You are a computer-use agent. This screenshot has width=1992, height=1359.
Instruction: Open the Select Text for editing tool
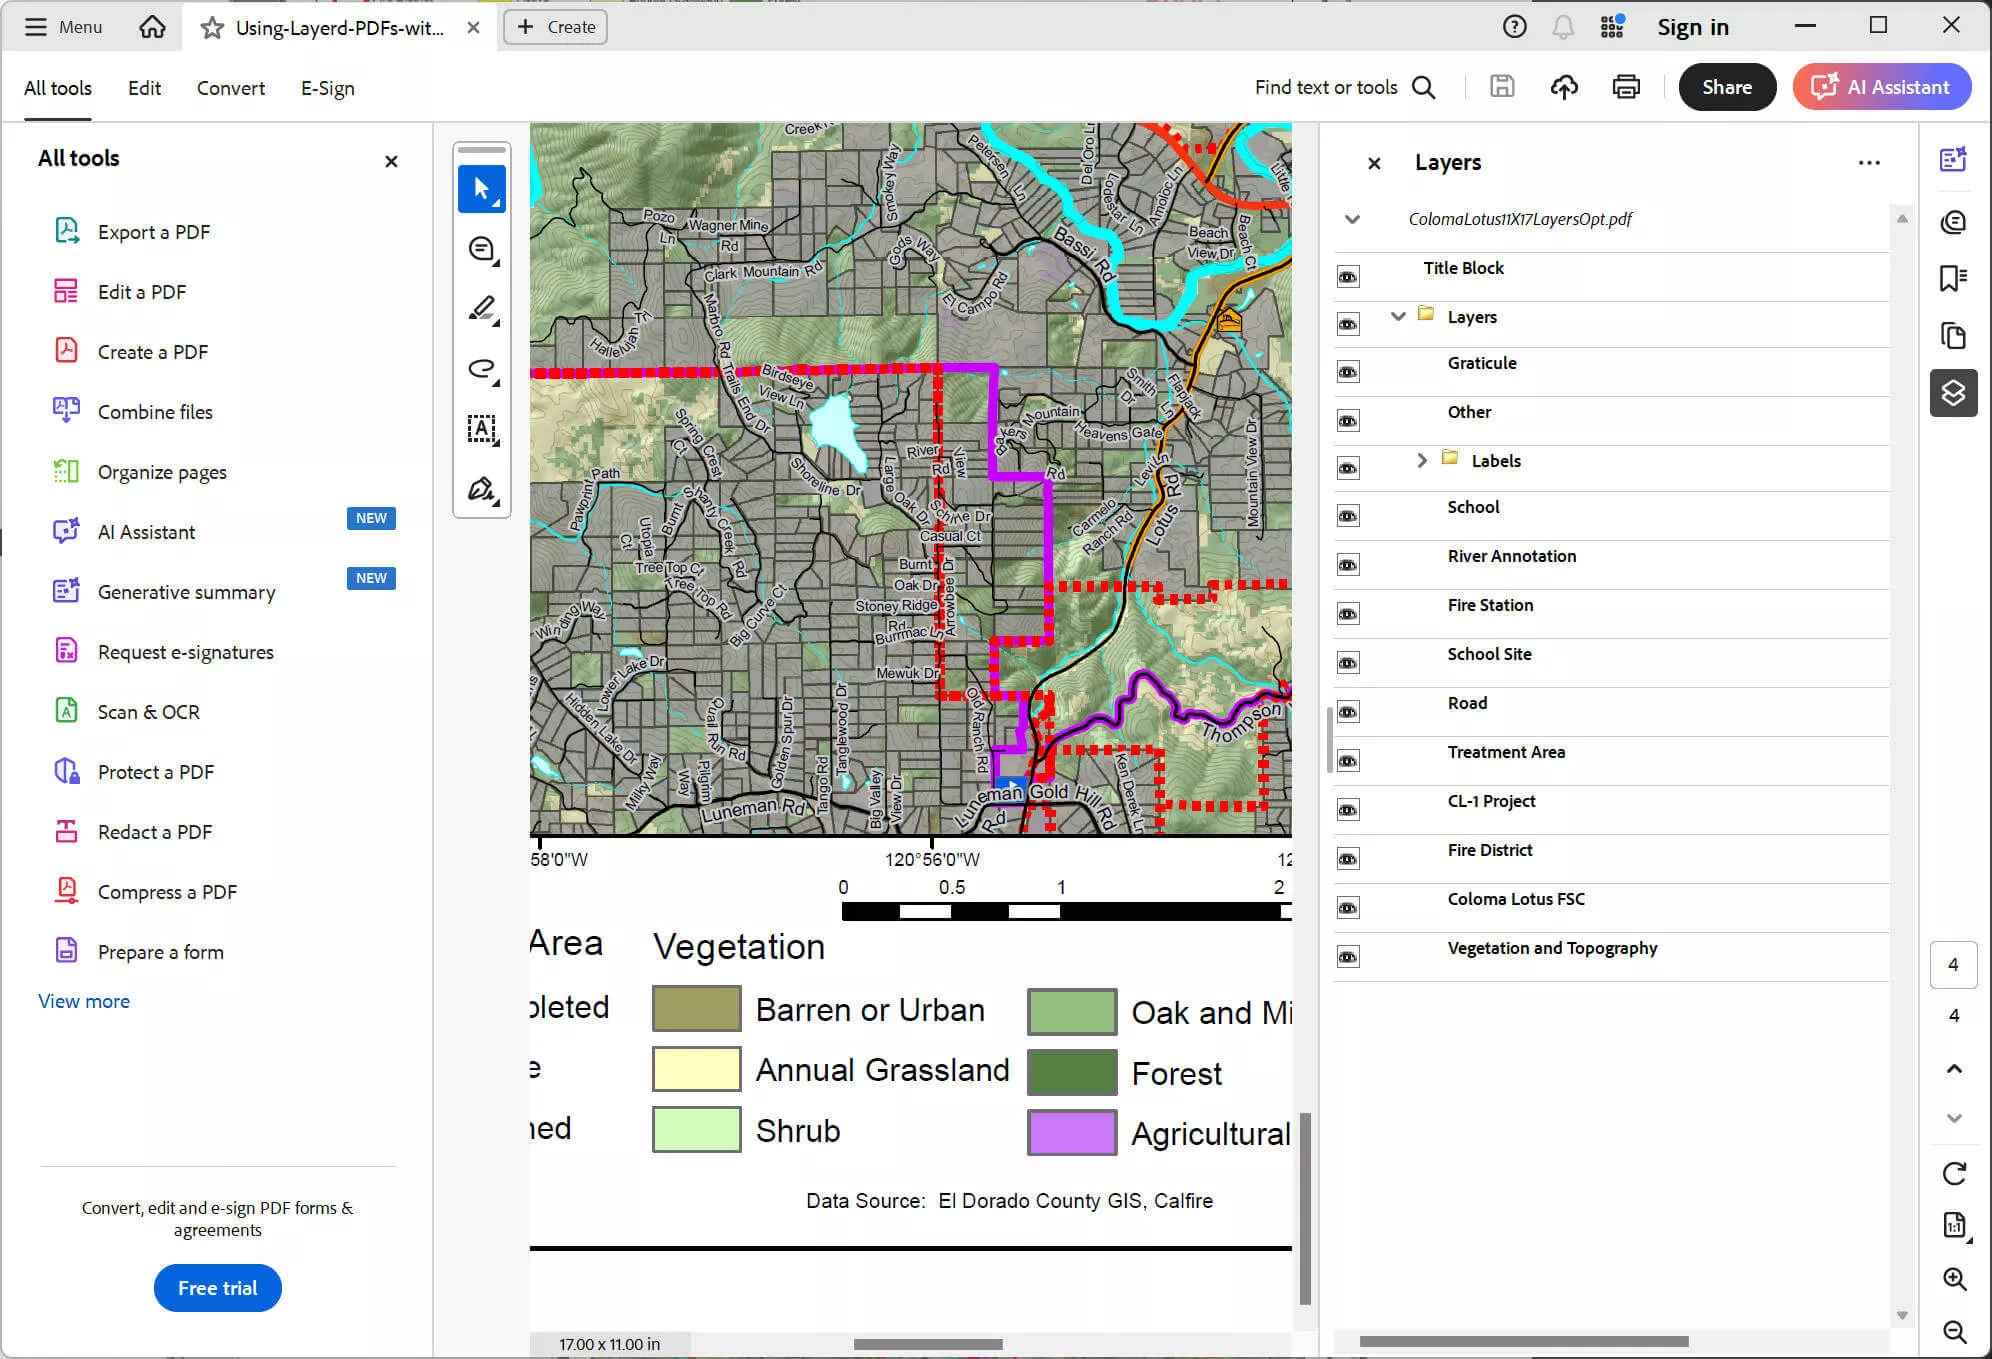[x=481, y=429]
